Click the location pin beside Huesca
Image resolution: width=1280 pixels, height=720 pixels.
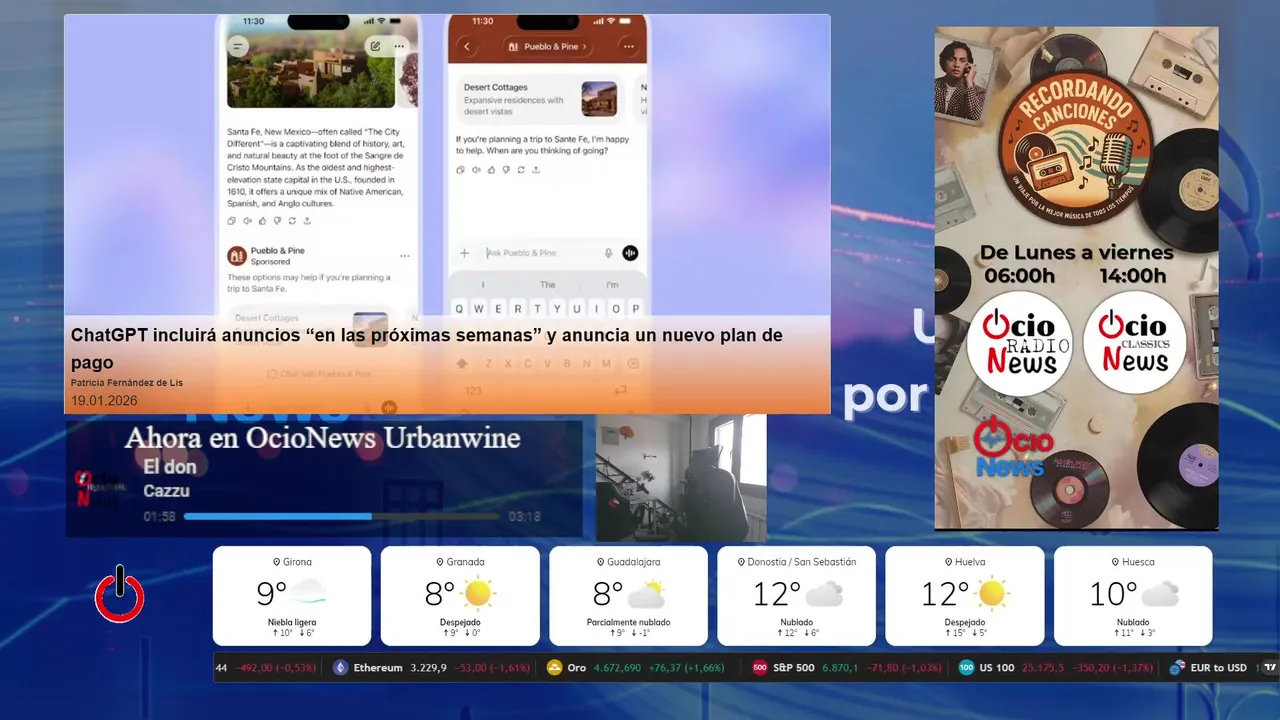click(x=1115, y=562)
